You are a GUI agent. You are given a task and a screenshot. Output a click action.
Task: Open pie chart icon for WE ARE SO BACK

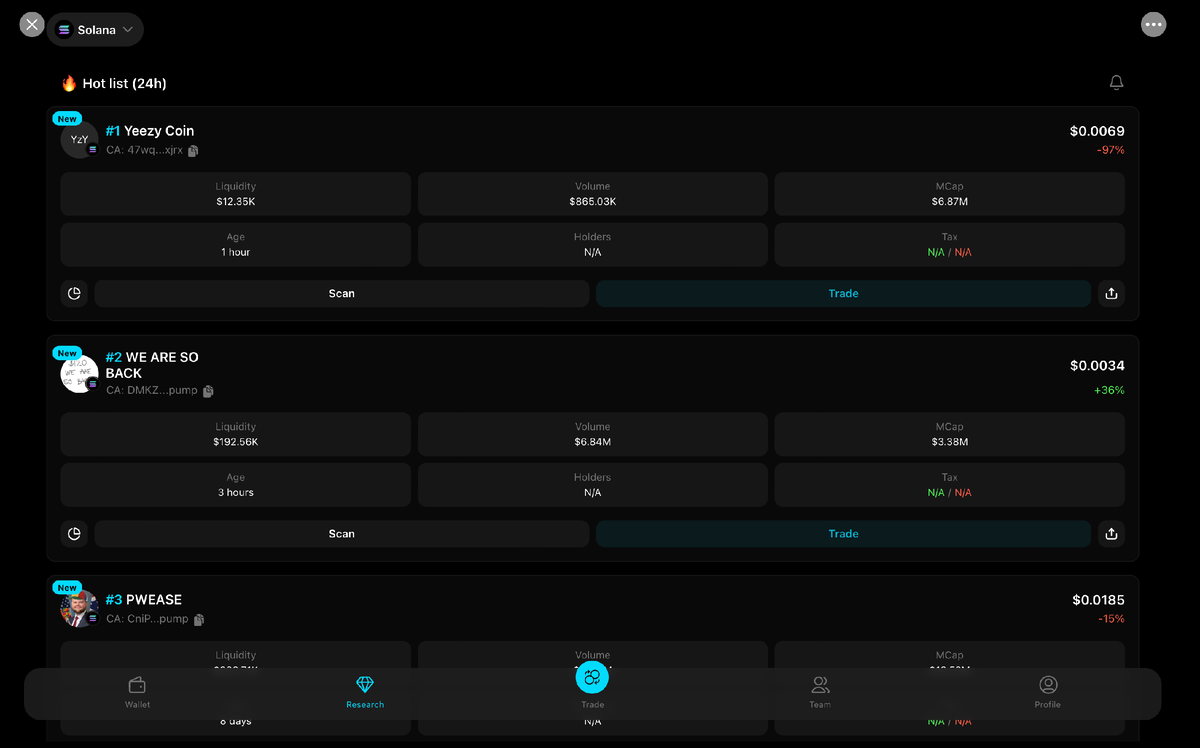pos(74,533)
